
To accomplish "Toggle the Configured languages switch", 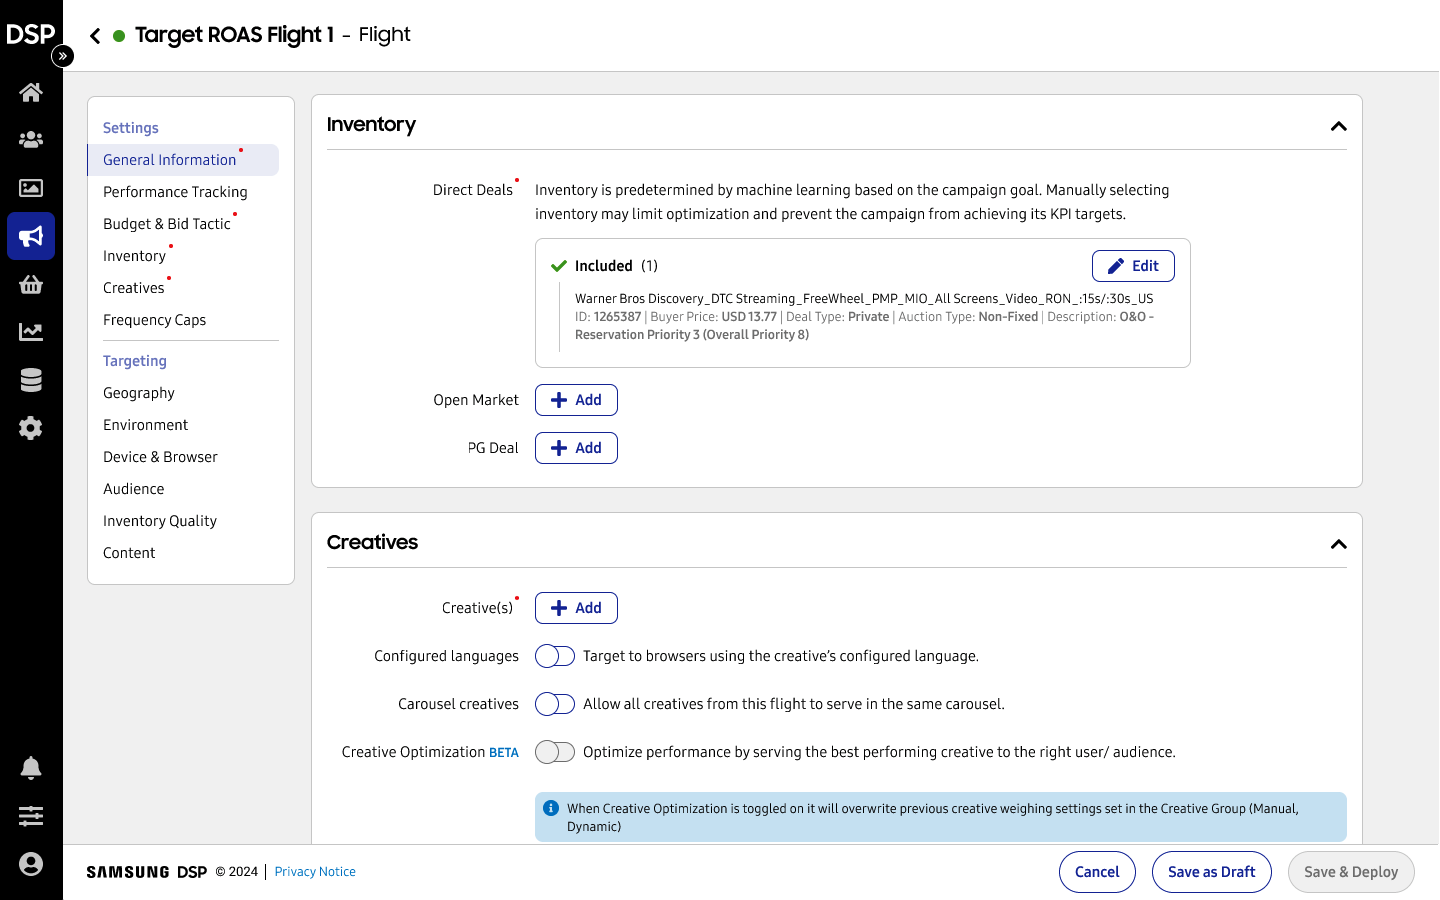I will [555, 656].
